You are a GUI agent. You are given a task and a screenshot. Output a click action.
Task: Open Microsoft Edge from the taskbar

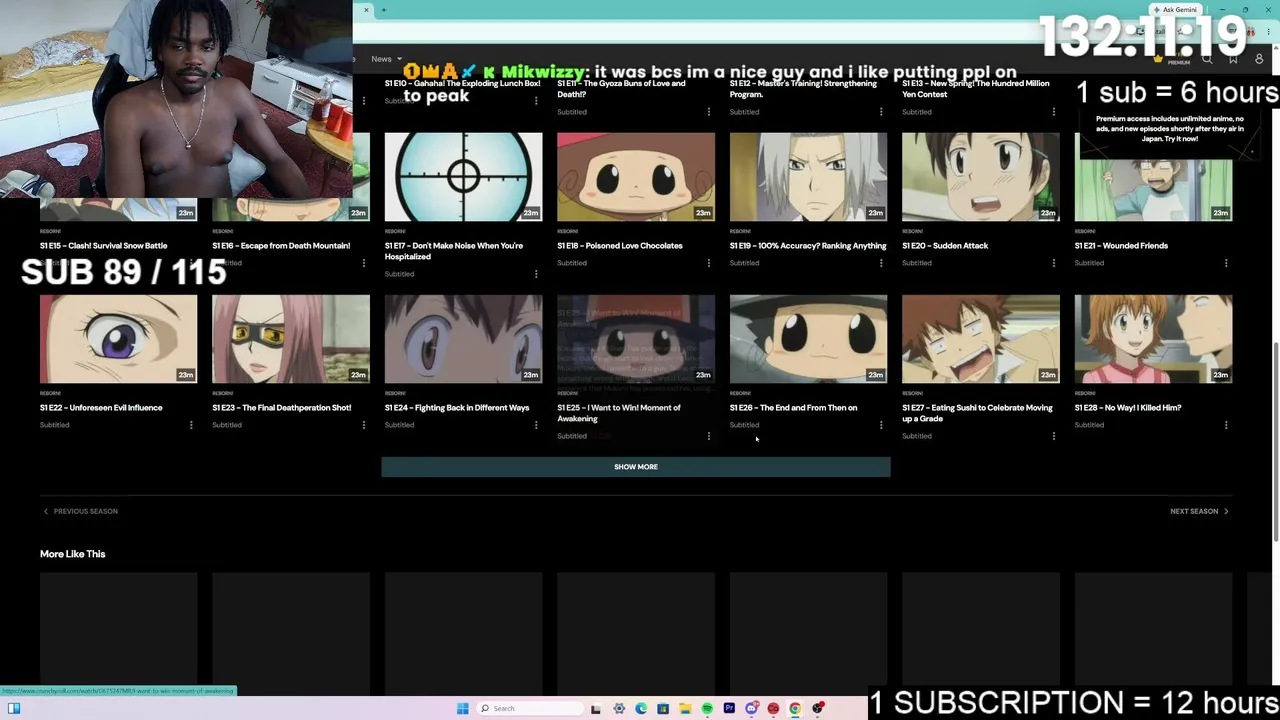pos(641,708)
